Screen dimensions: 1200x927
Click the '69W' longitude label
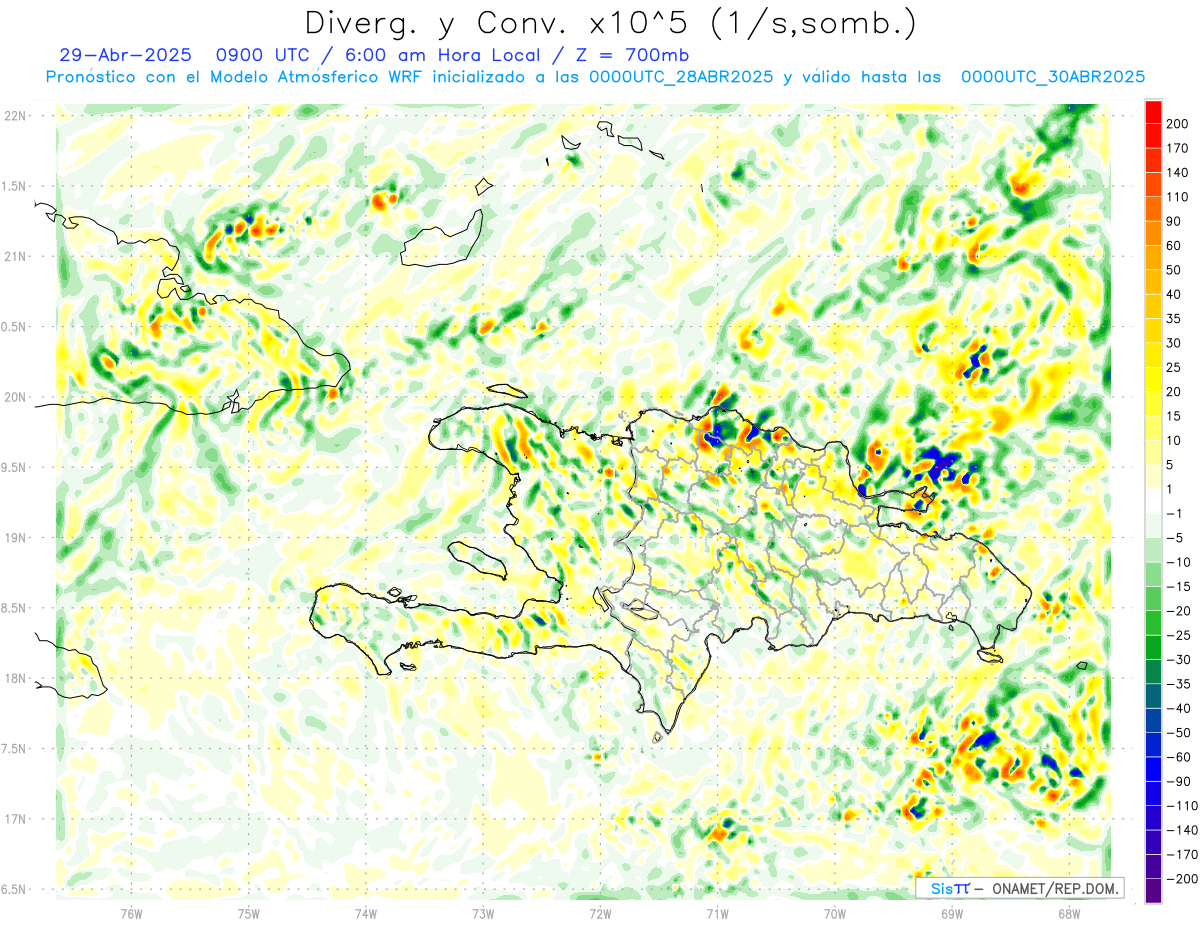tap(951, 912)
